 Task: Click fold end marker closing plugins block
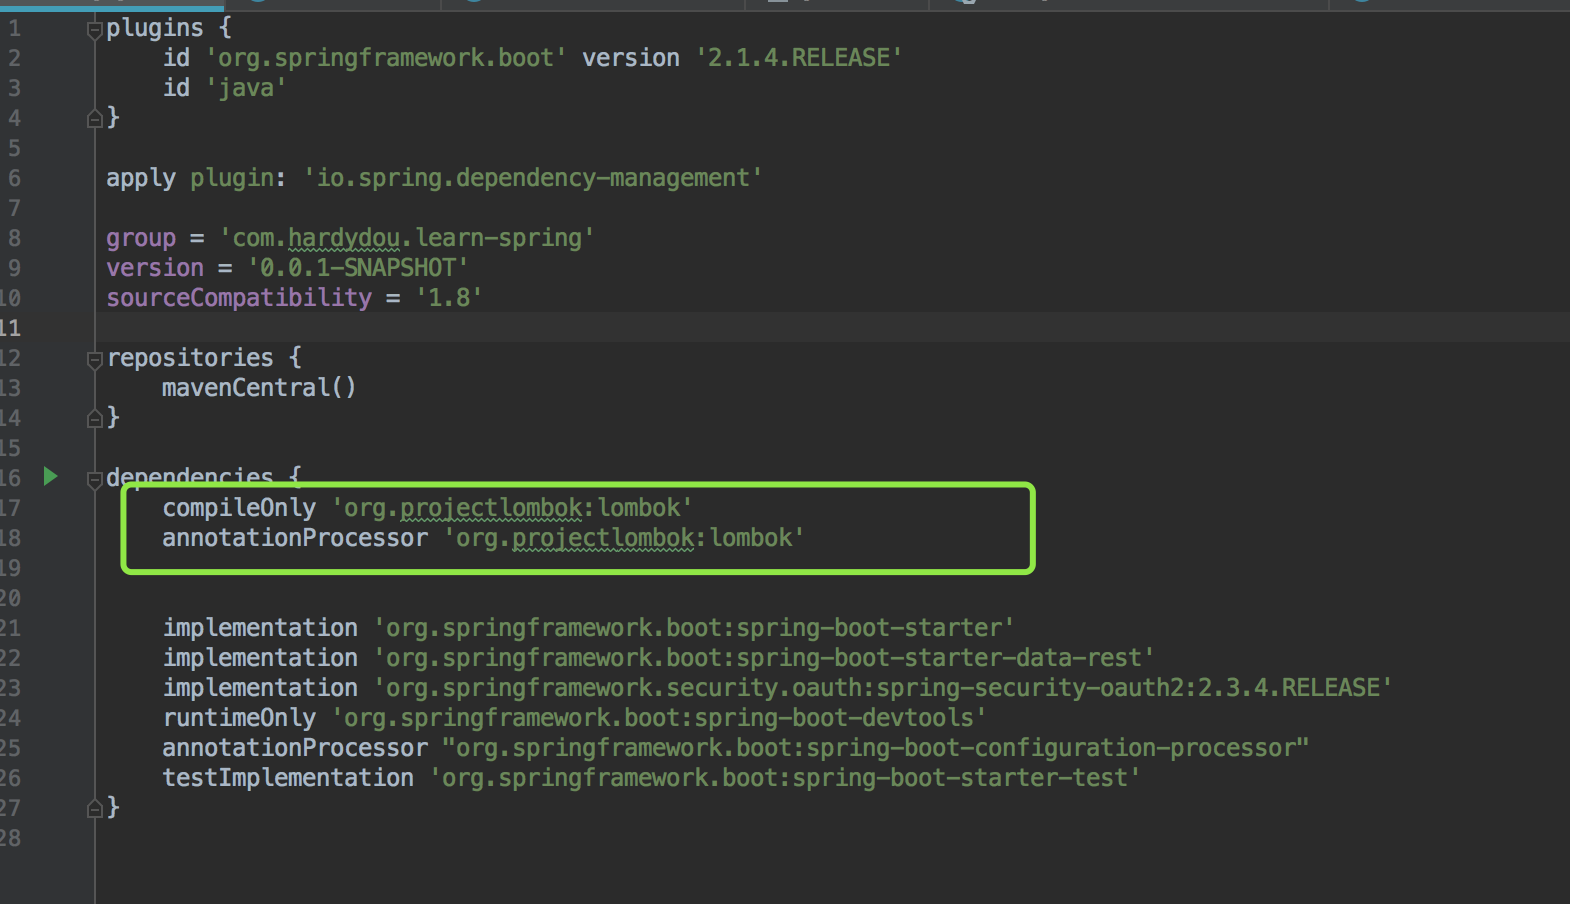tap(94, 119)
